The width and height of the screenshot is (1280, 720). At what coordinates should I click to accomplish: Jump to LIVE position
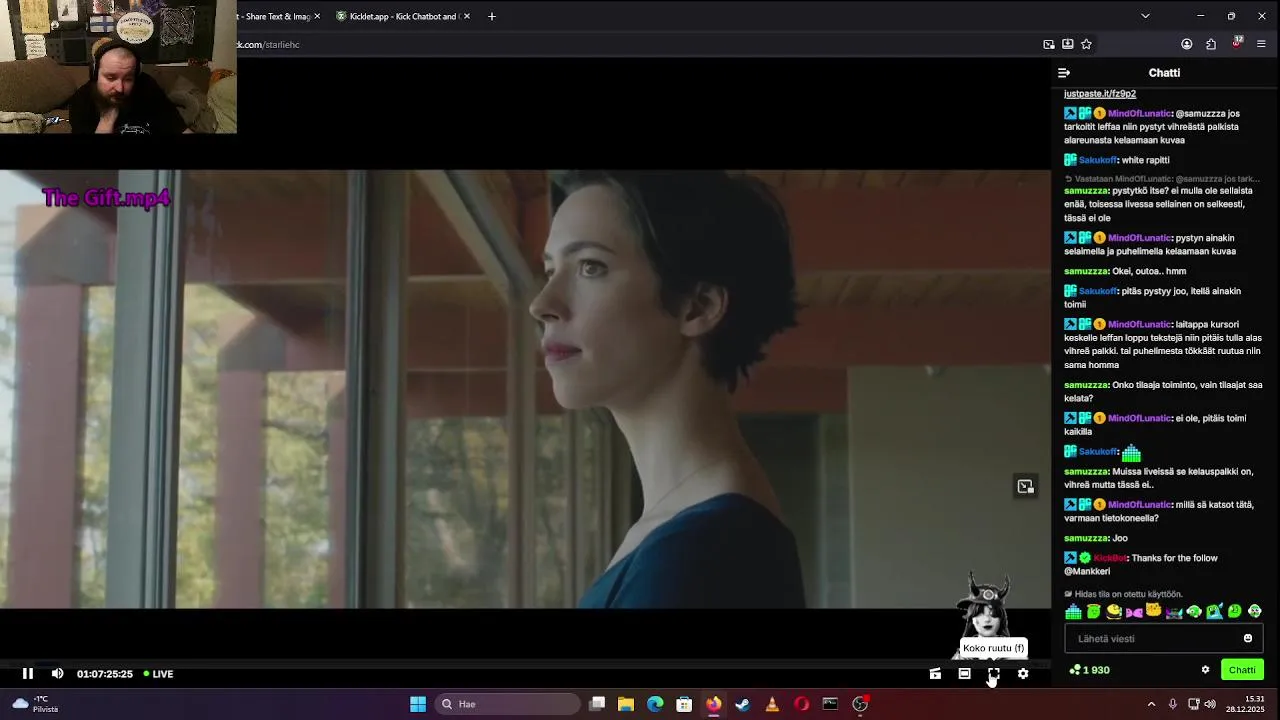point(158,674)
